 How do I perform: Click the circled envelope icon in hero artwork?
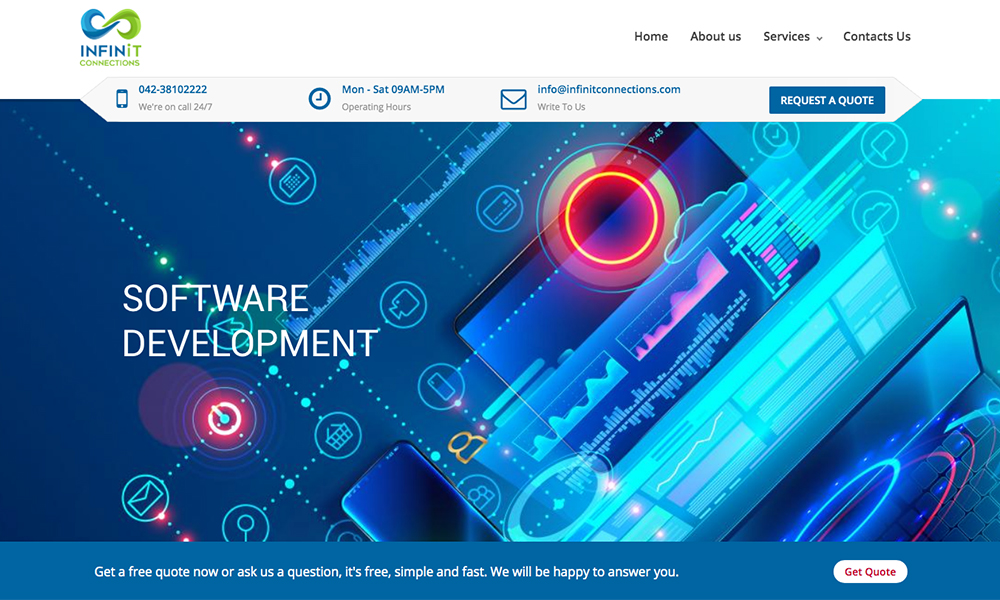[145, 497]
